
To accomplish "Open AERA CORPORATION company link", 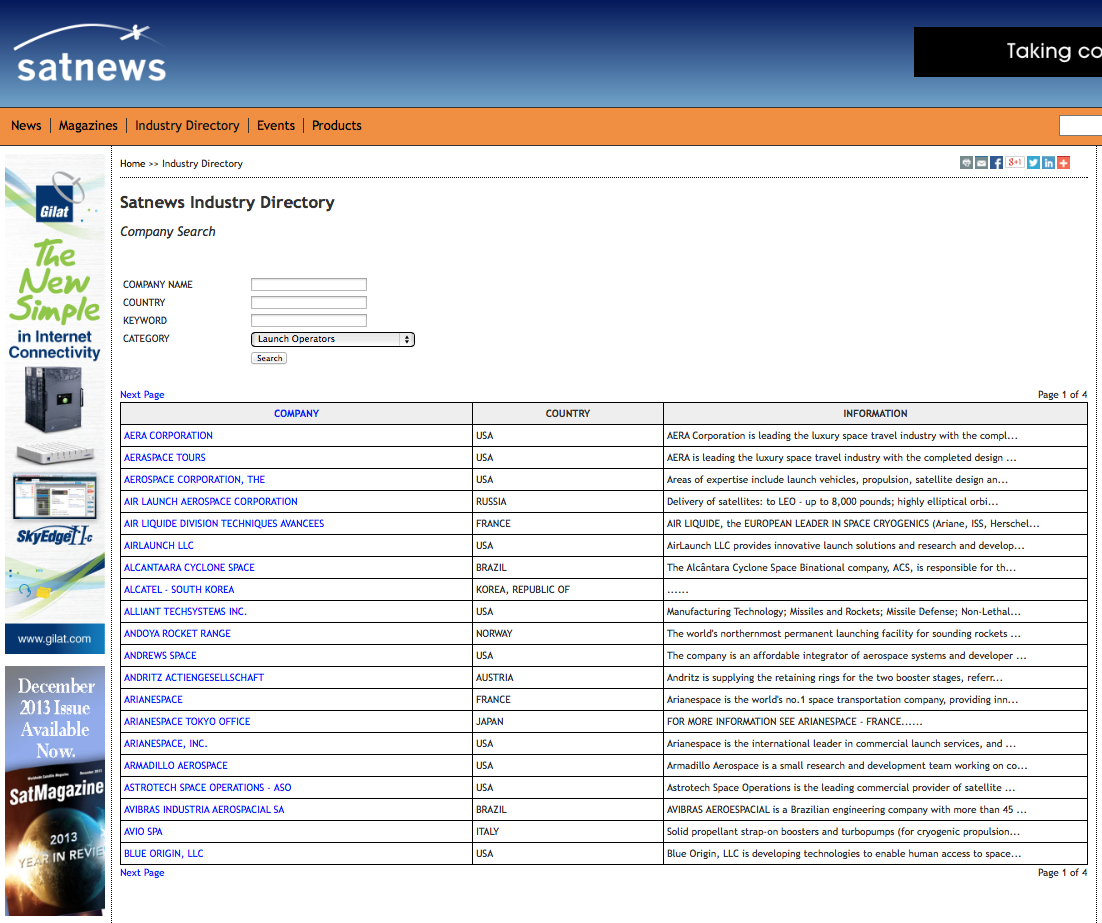I will coord(168,436).
